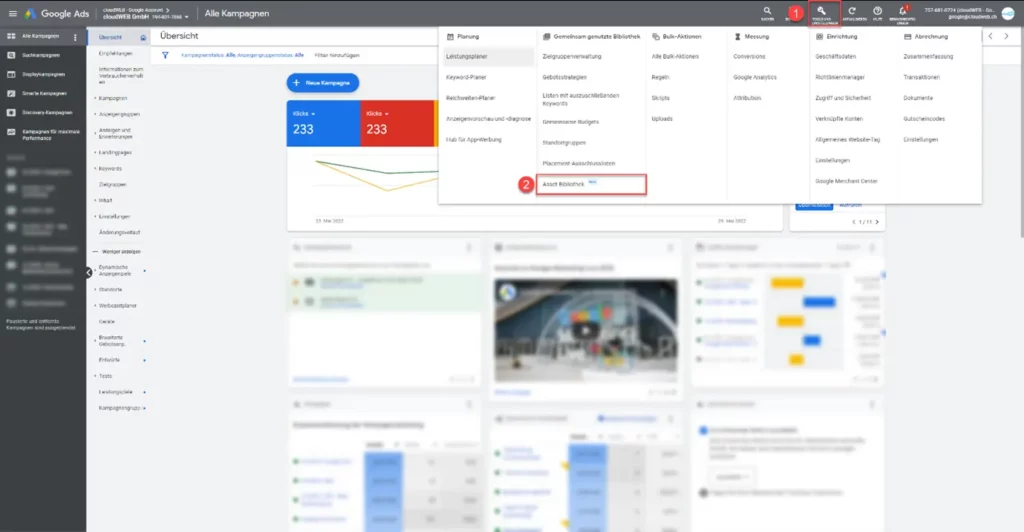Open Skripts under Bulk-Aktionen

660,99
